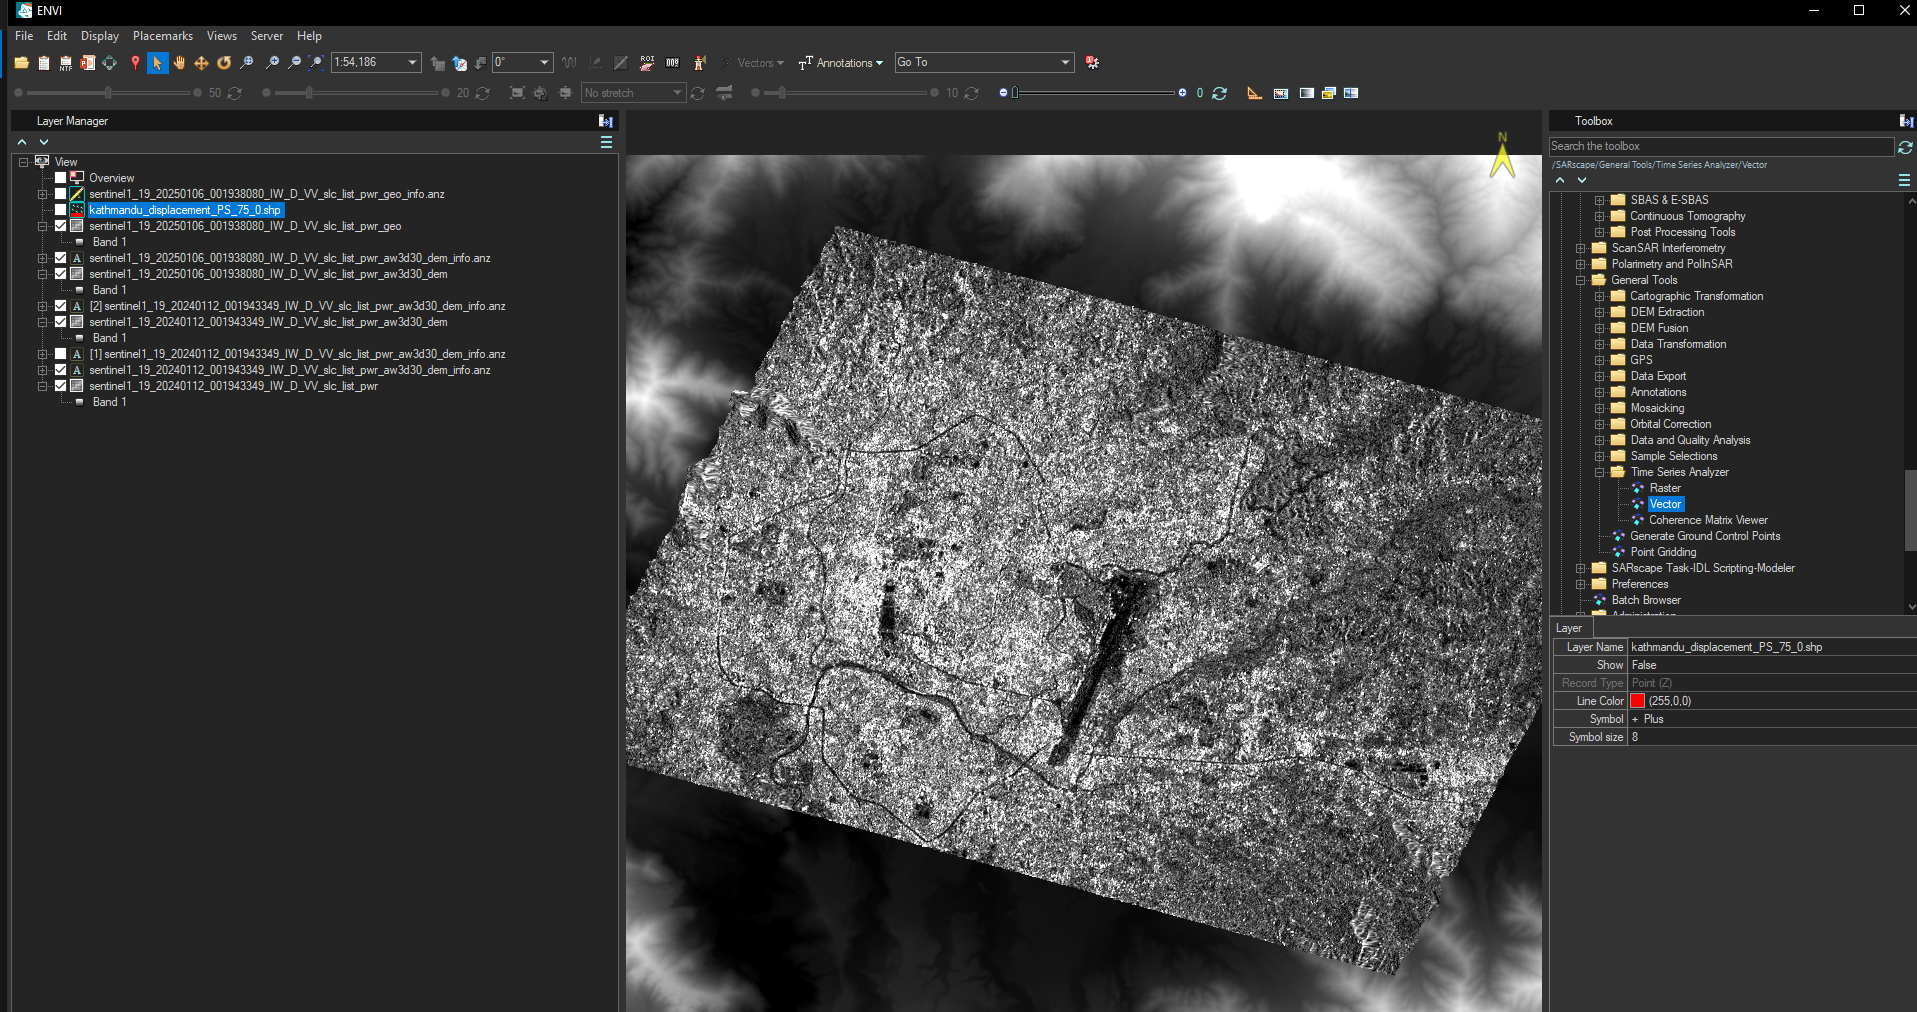The width and height of the screenshot is (1917, 1012).
Task: Click the zoom in magnifier icon
Action: 272,63
